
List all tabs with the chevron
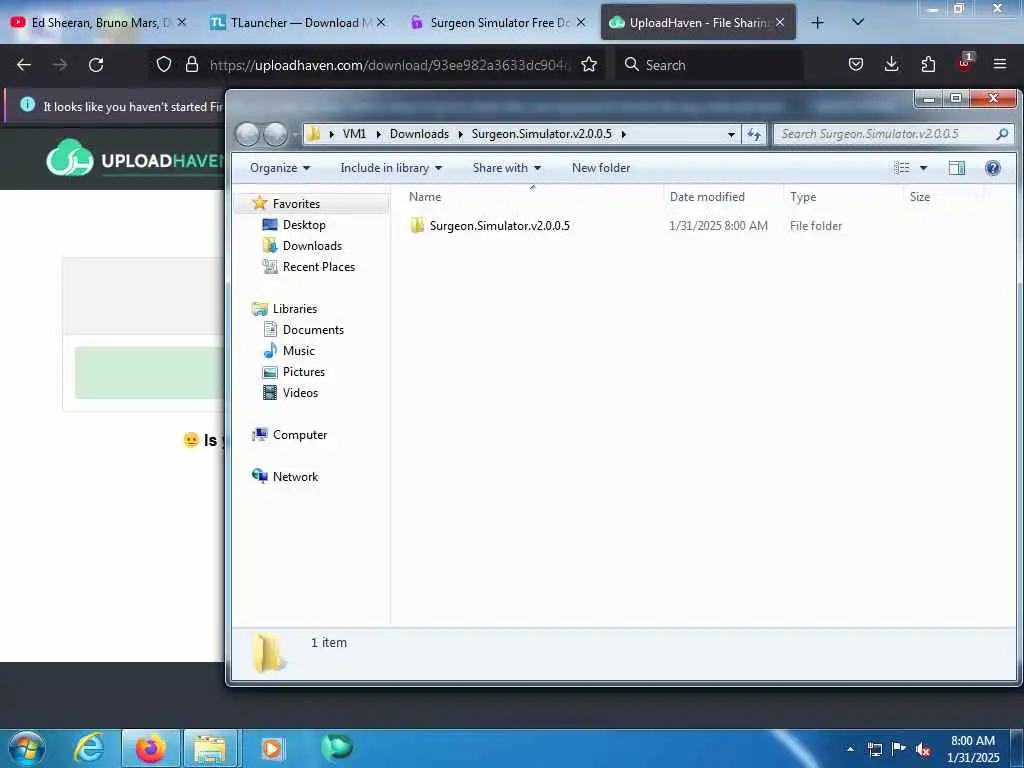(x=858, y=22)
